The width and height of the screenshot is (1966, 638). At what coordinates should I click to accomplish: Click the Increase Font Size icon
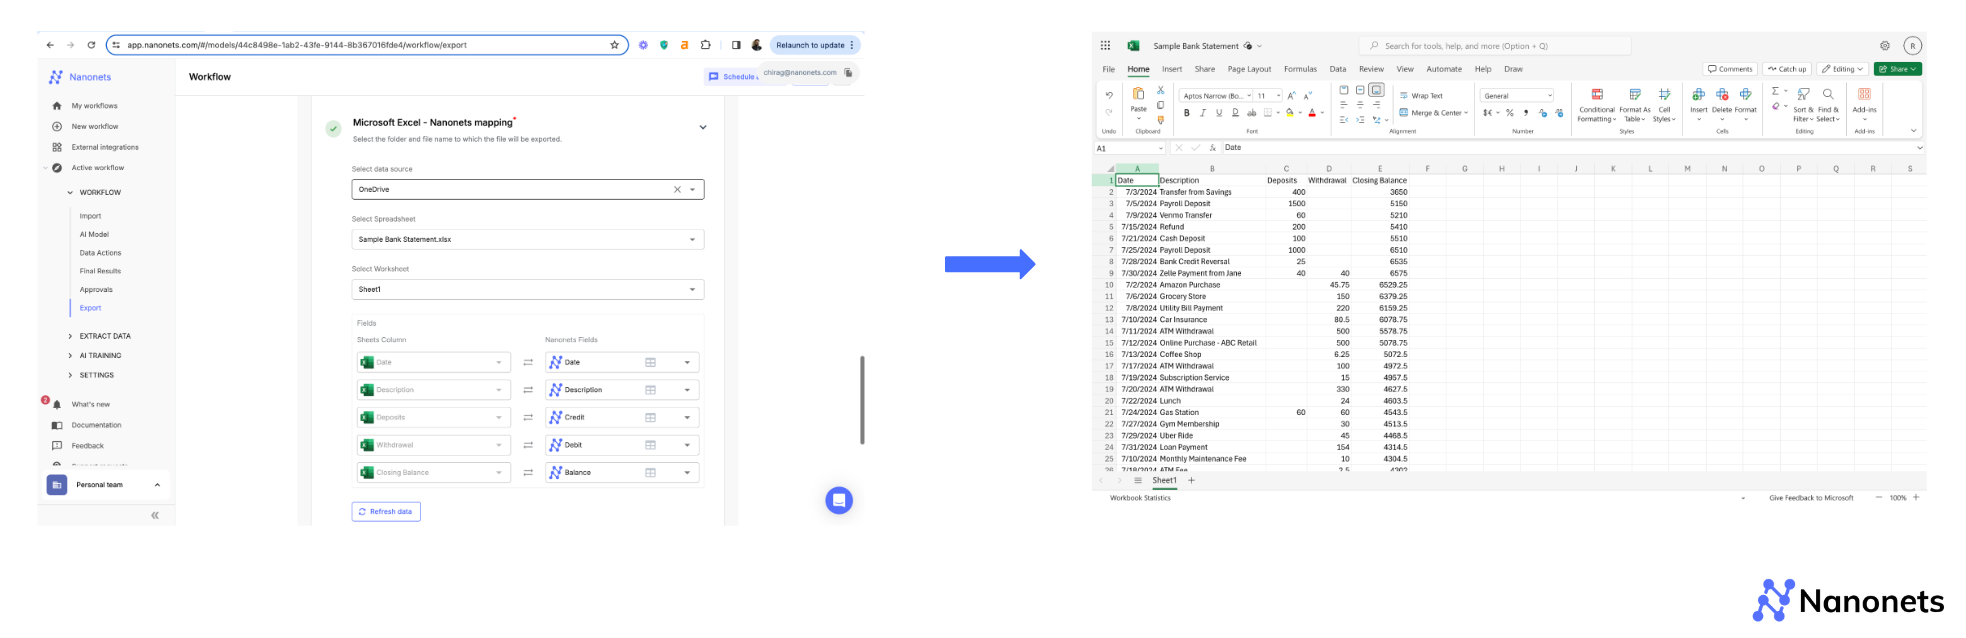(x=1291, y=96)
